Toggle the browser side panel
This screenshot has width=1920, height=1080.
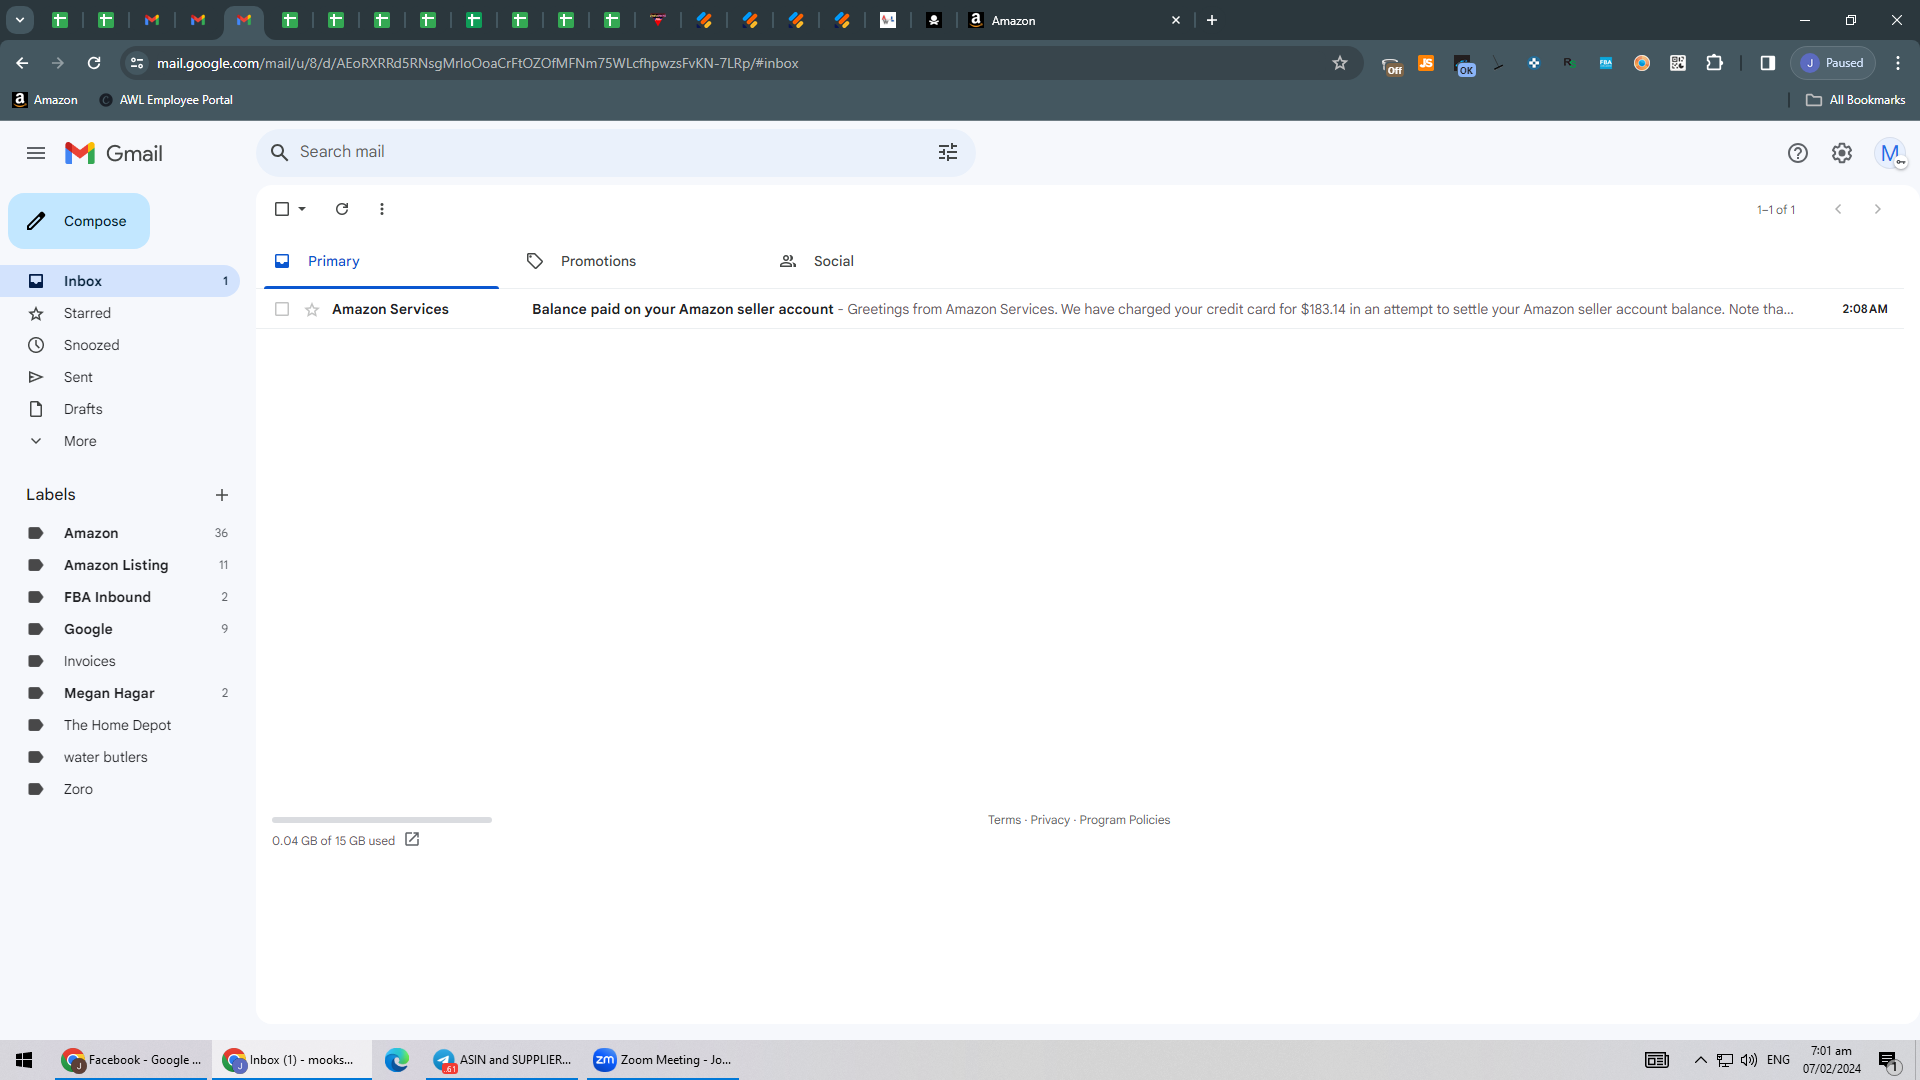1768,63
